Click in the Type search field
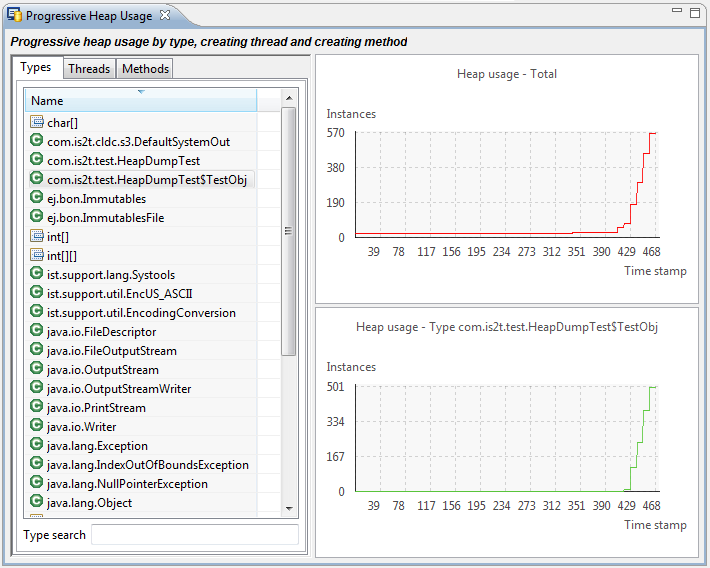This screenshot has width=710, height=568. 195,535
